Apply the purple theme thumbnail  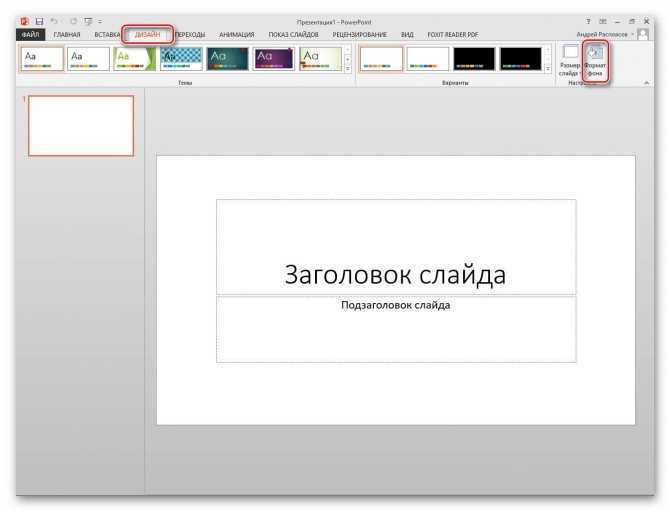click(x=274, y=59)
